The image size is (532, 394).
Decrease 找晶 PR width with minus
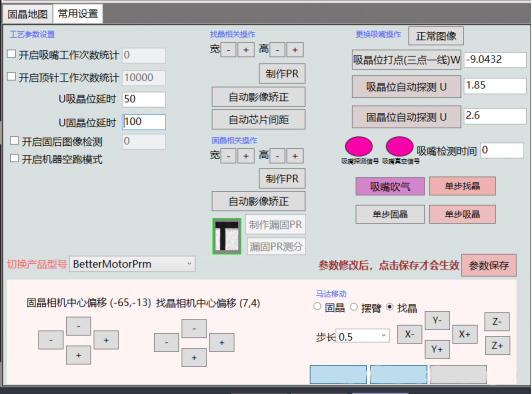pos(229,50)
